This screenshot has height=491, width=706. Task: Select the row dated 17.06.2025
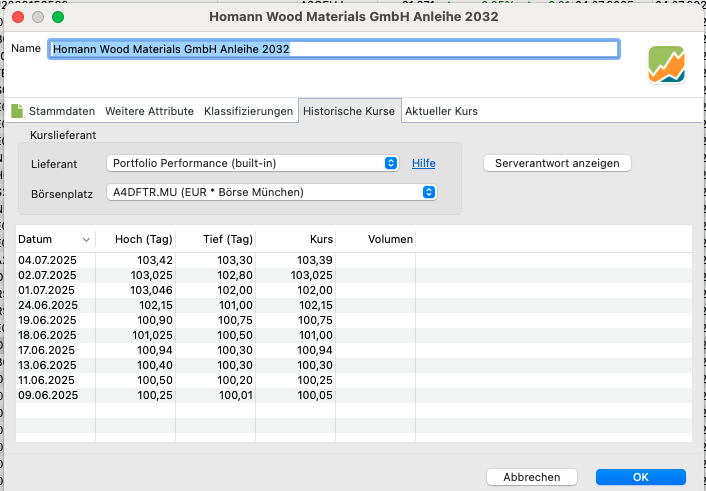[353, 350]
